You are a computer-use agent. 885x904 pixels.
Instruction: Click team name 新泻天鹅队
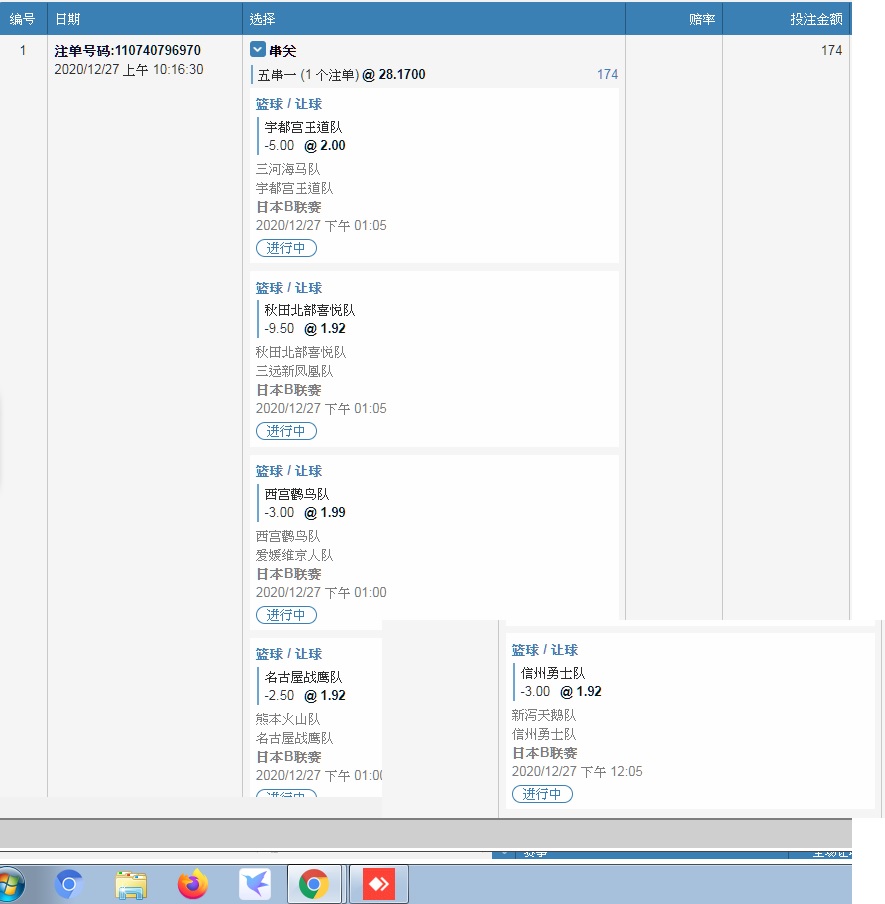tap(544, 715)
